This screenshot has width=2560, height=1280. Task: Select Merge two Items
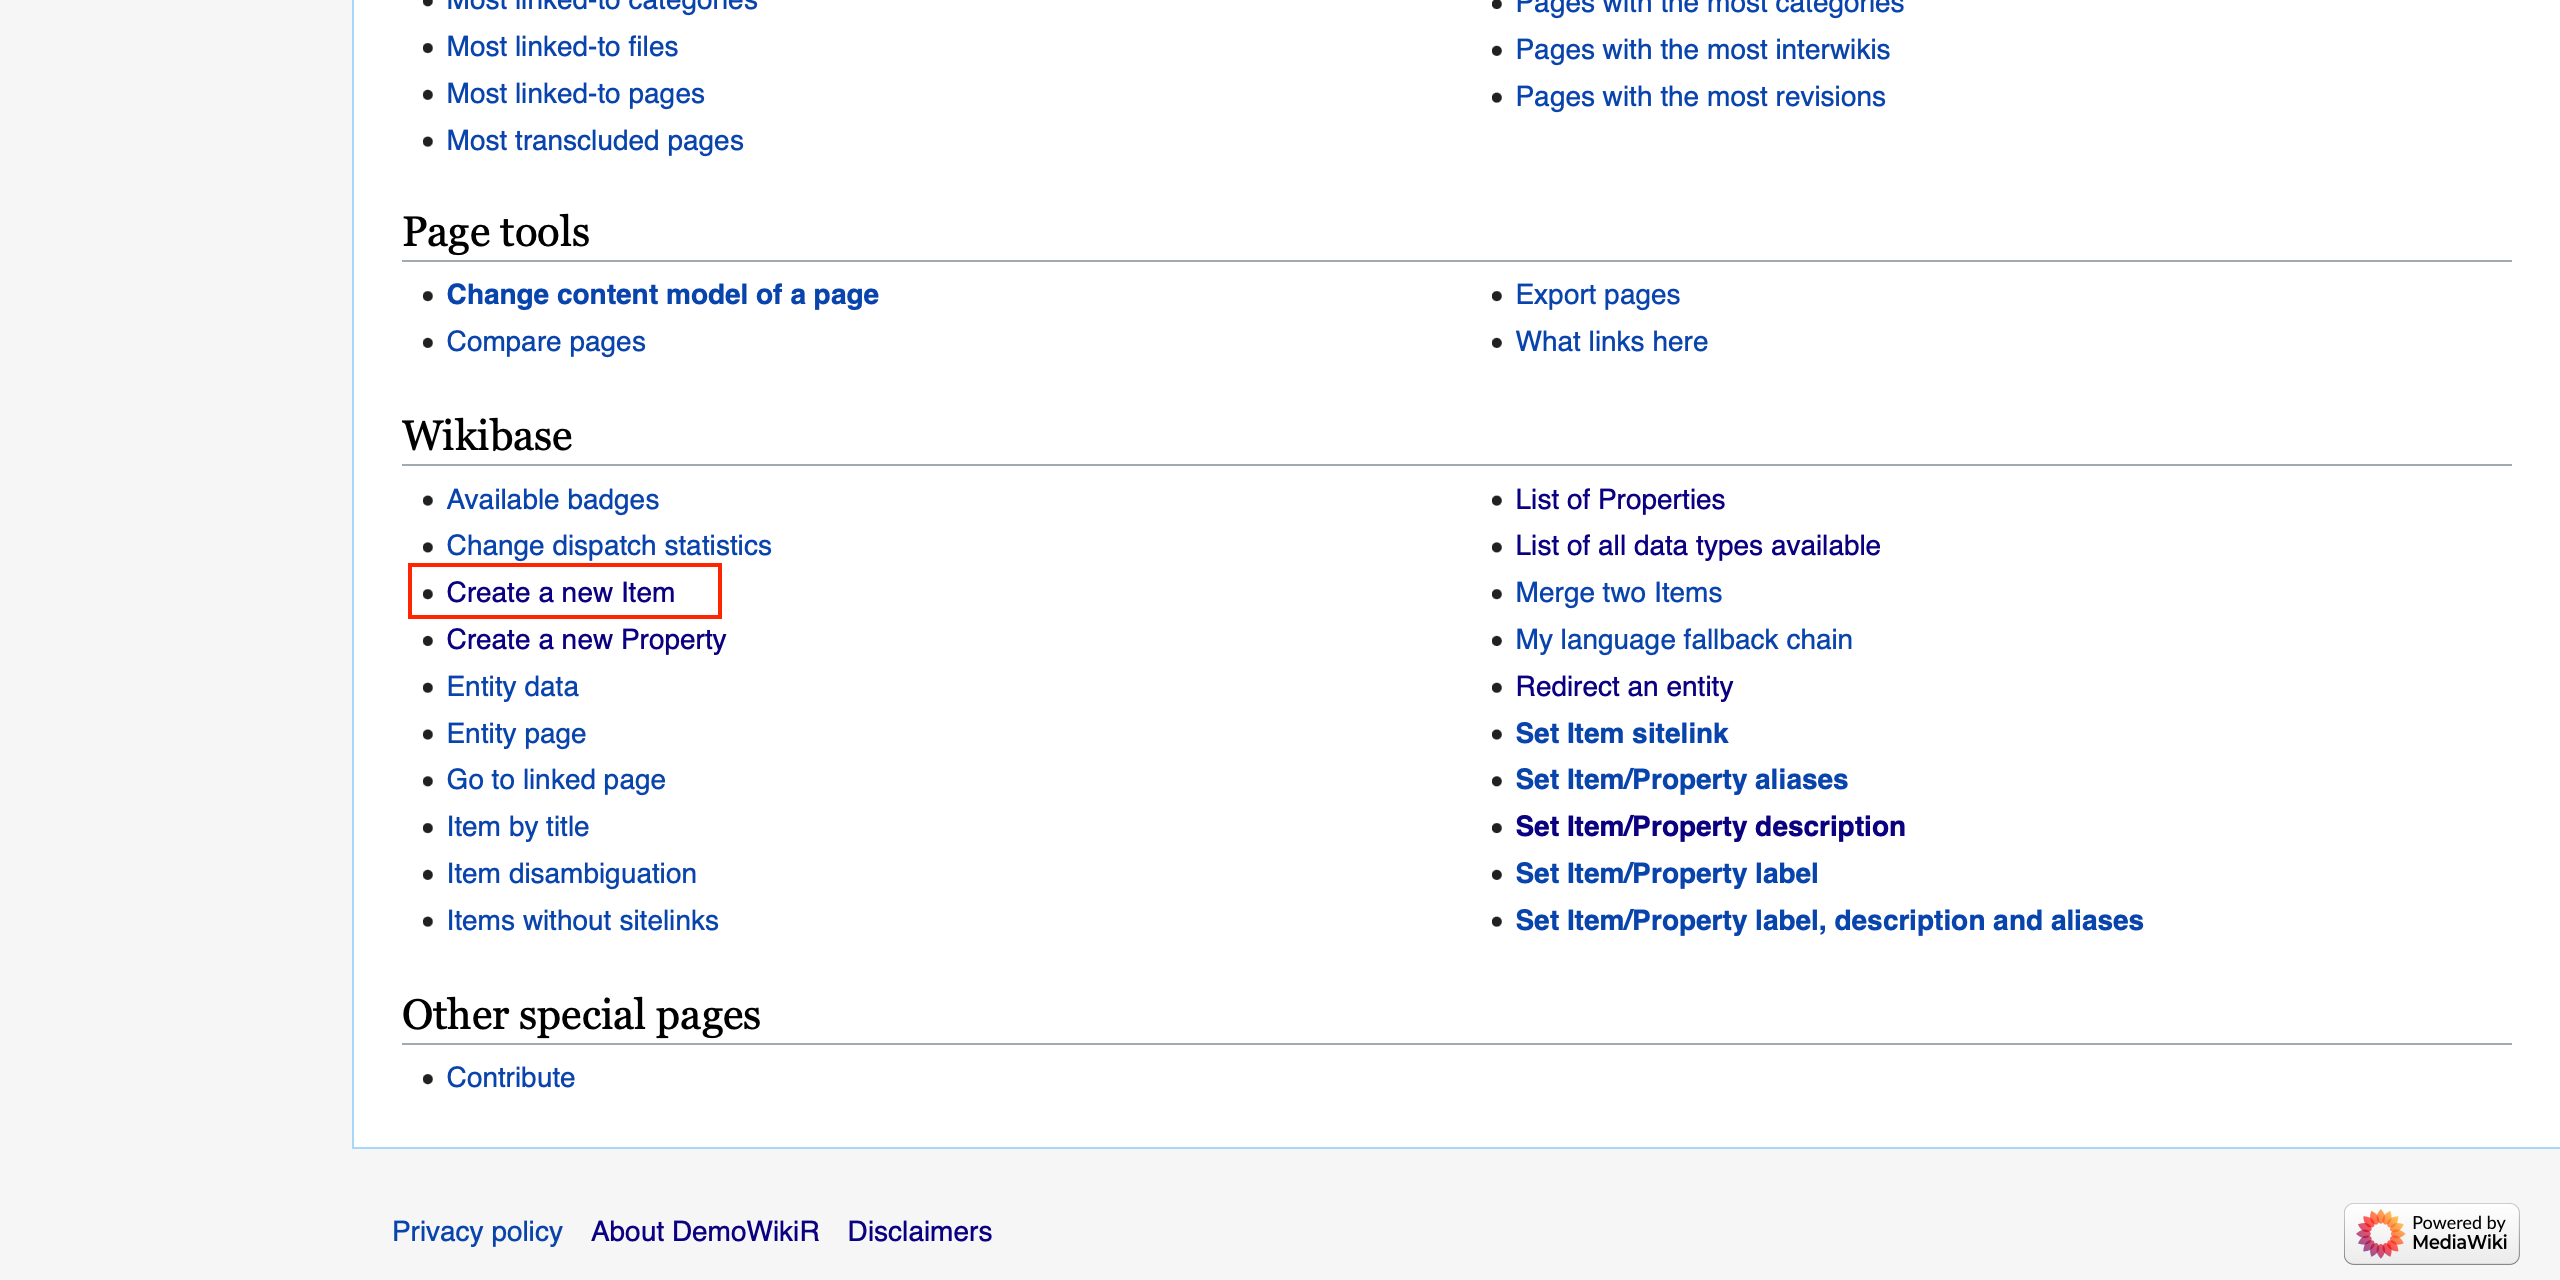coord(1618,592)
